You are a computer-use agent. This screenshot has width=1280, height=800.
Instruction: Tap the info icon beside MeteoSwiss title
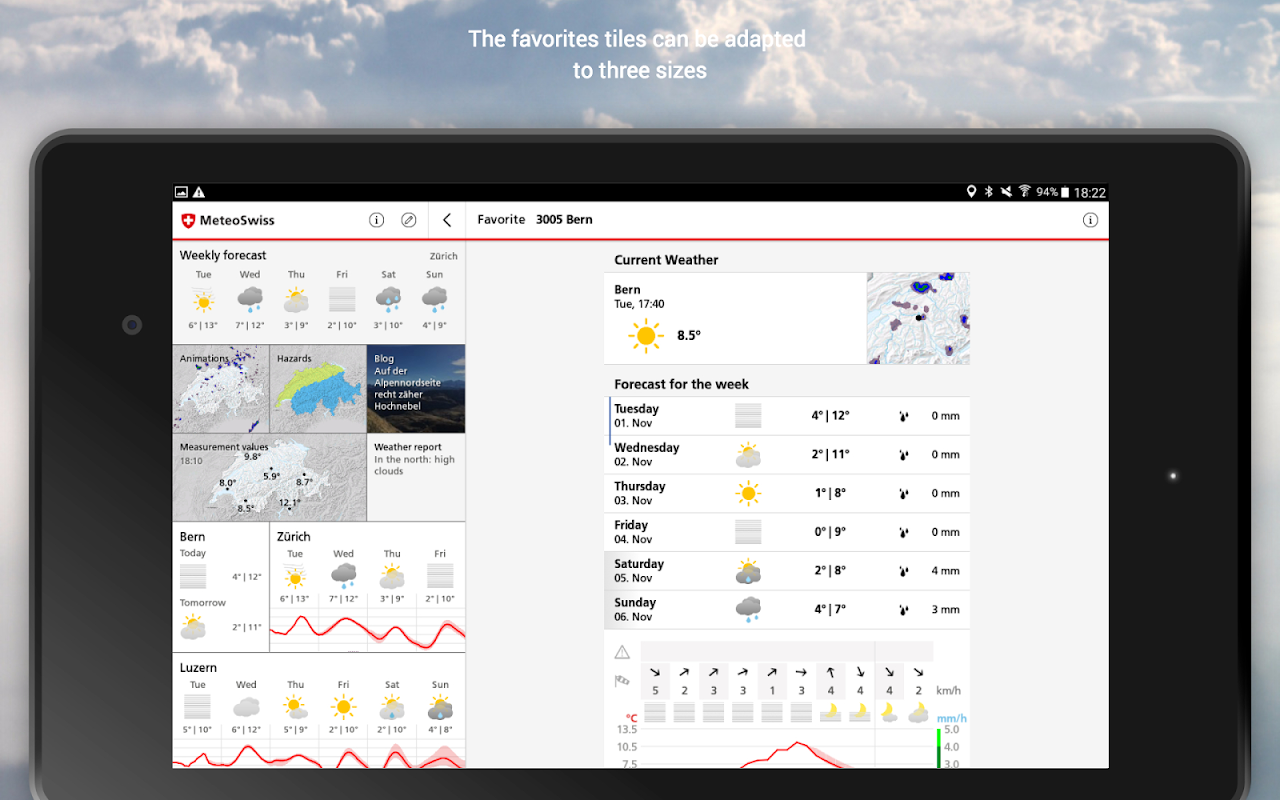click(377, 220)
